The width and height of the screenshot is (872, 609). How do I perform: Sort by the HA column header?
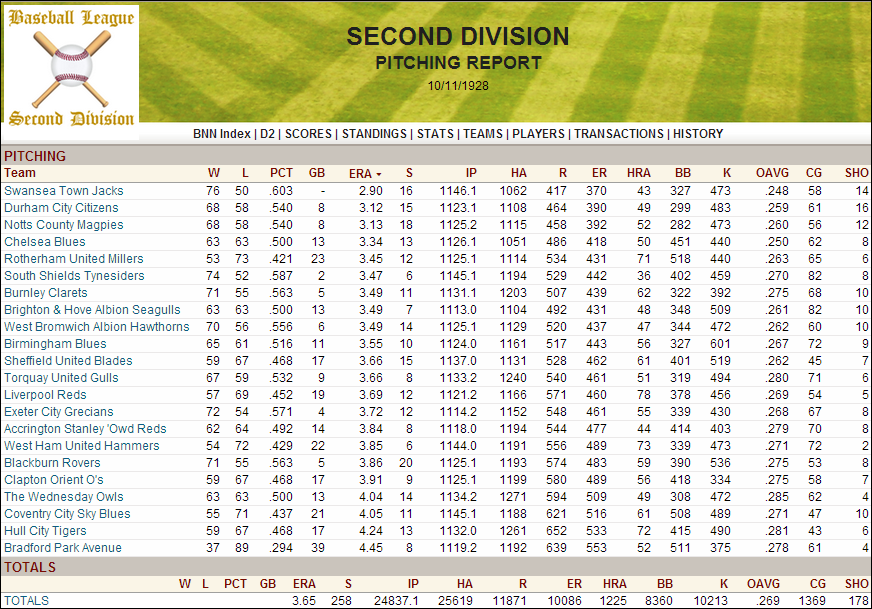tap(519, 173)
